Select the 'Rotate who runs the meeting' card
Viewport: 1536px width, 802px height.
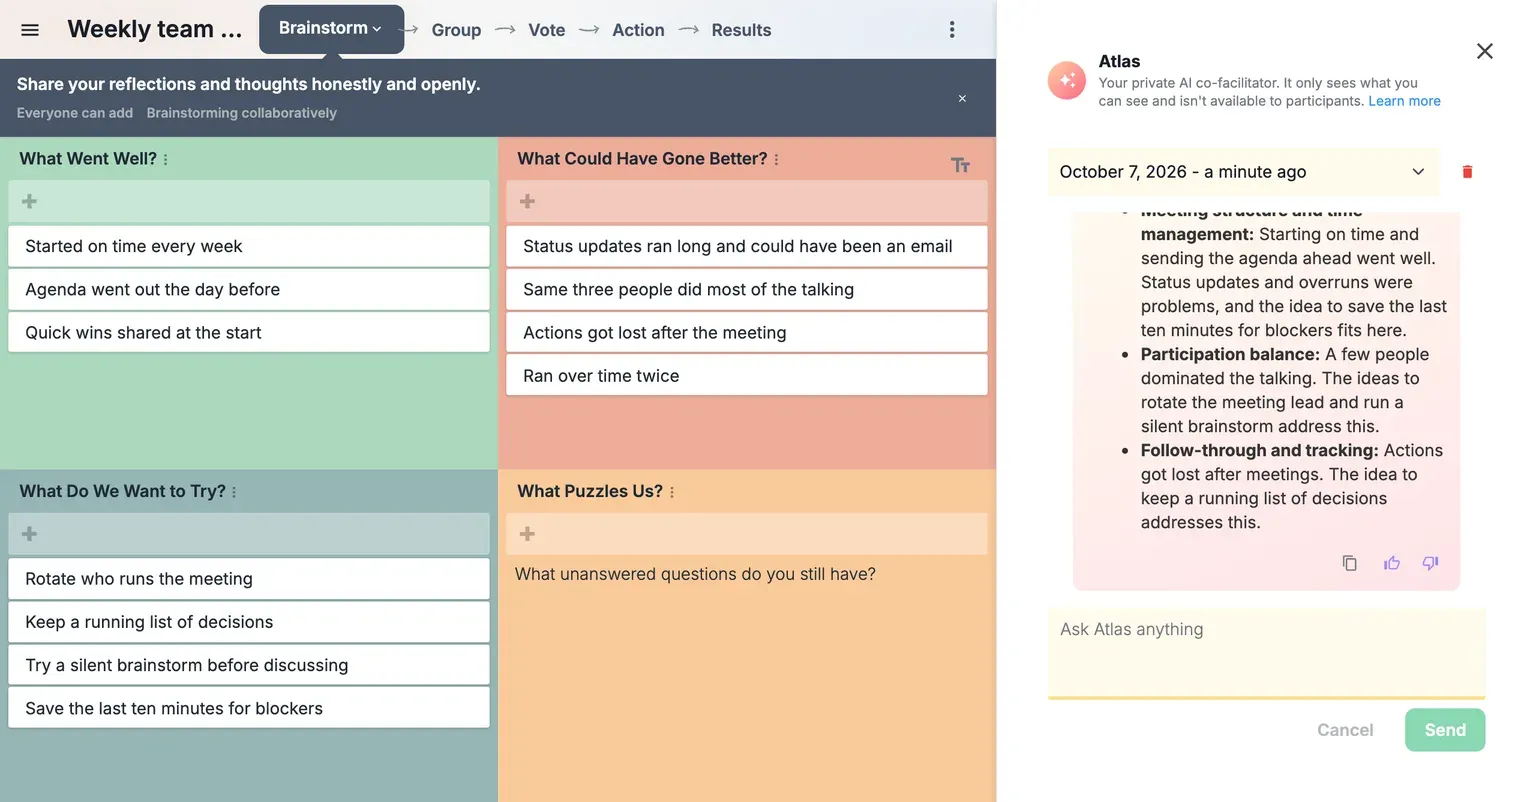(249, 579)
